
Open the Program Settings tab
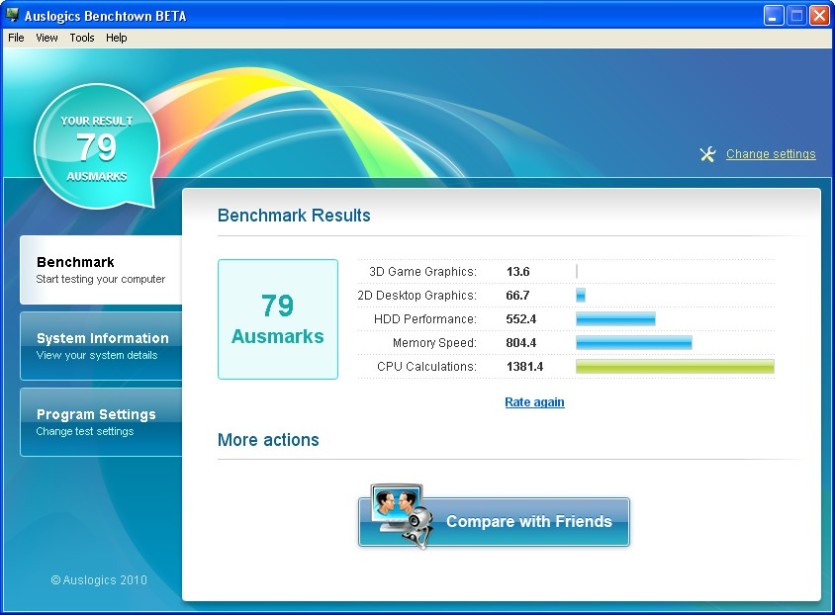(101, 422)
